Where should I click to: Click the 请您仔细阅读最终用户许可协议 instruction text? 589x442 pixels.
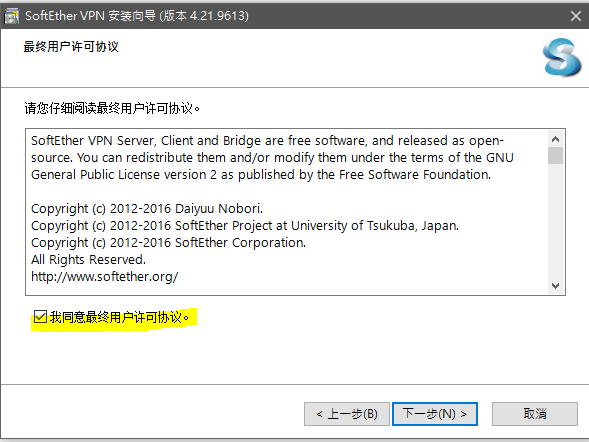click(112, 108)
